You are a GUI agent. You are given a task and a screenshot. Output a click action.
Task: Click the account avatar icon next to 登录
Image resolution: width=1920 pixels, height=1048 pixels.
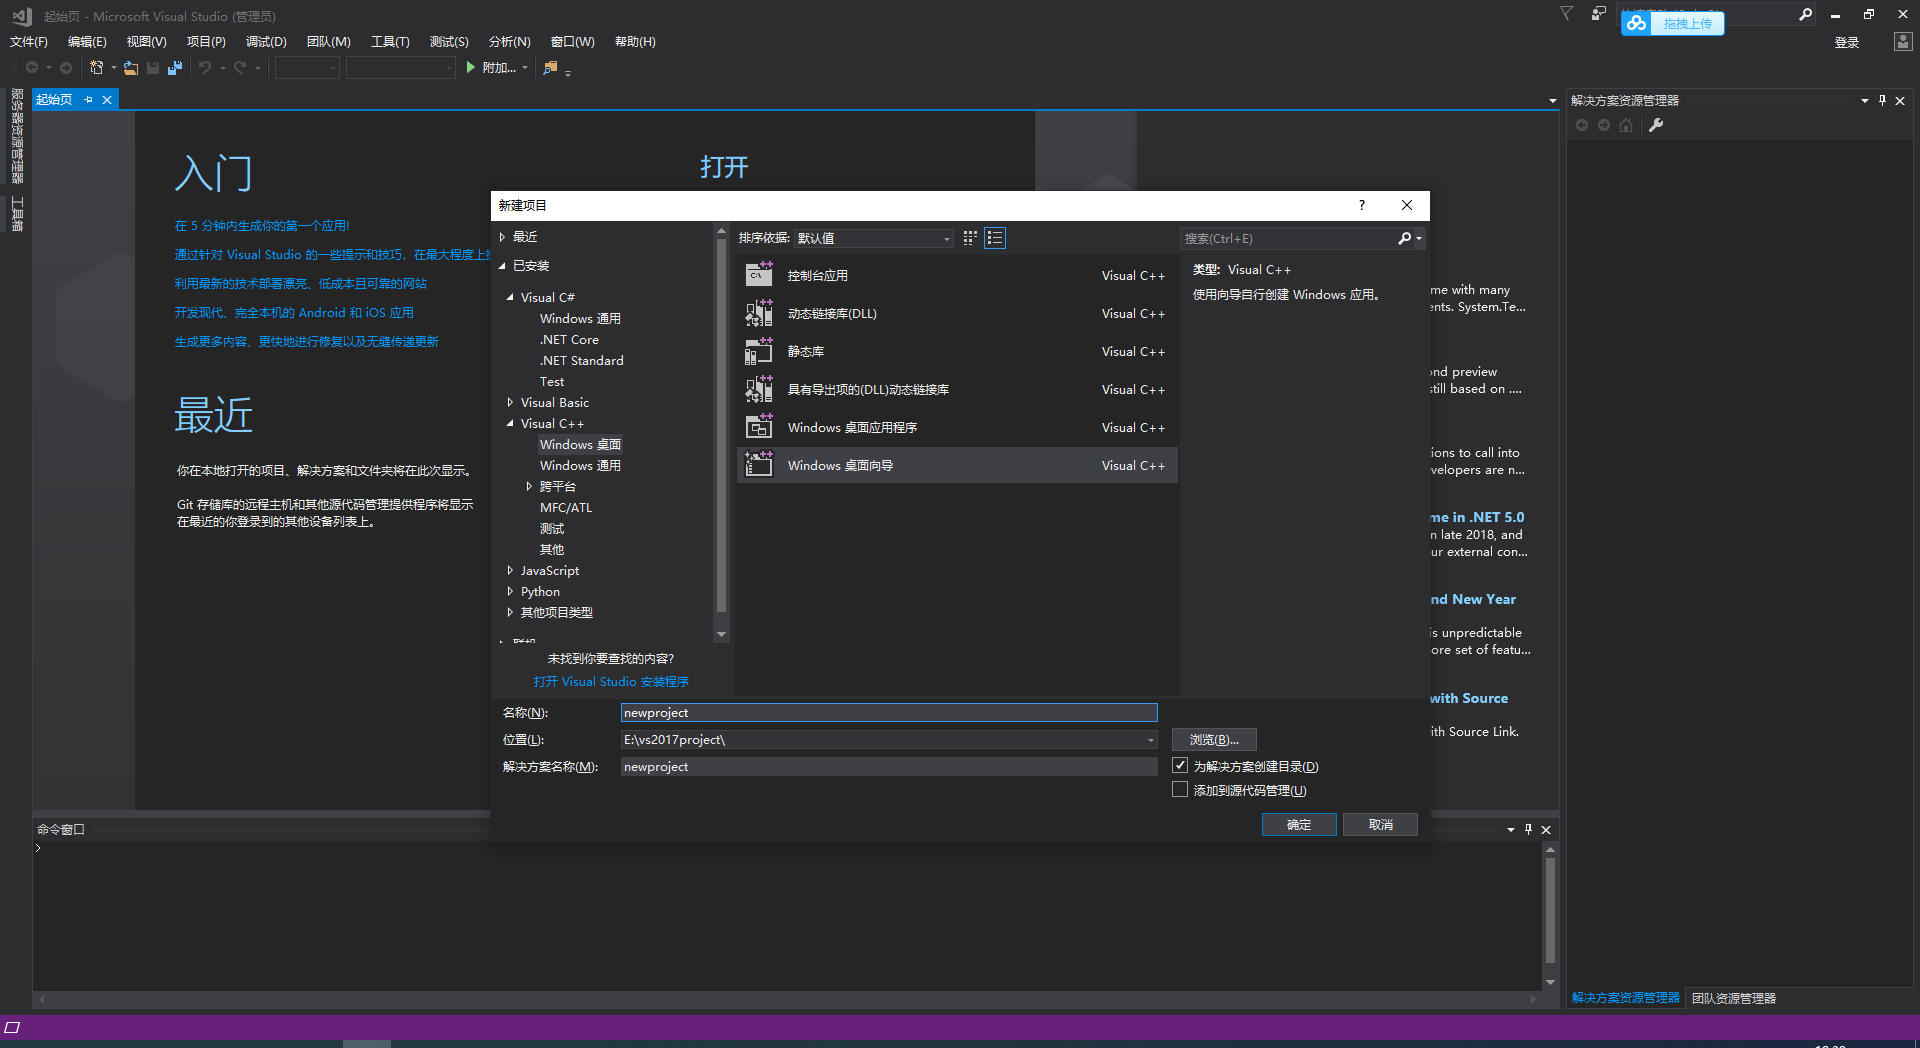1903,42
